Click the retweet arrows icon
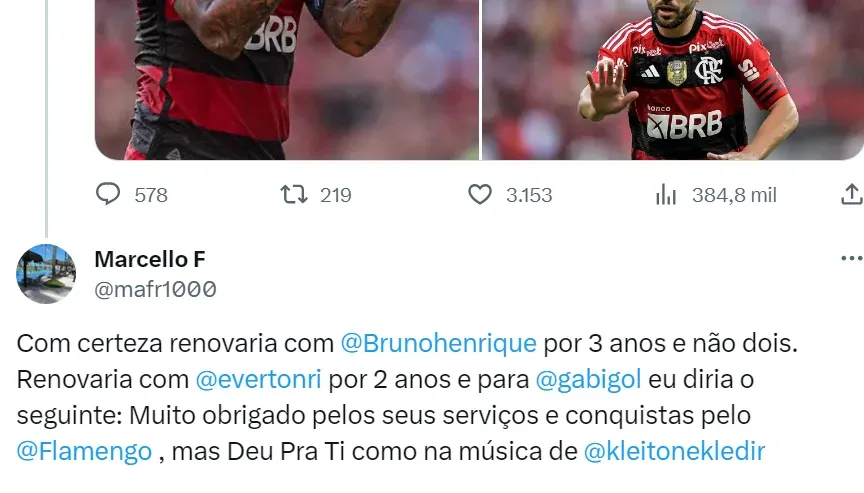This screenshot has width=864, height=493. pos(294,194)
